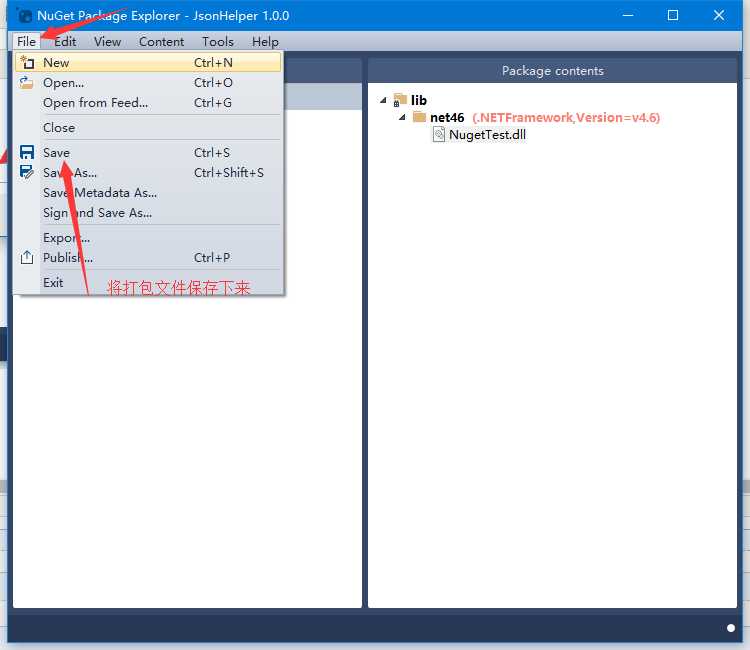Viewport: 750px width, 650px height.
Task: Open the Content menu
Action: coord(161,42)
